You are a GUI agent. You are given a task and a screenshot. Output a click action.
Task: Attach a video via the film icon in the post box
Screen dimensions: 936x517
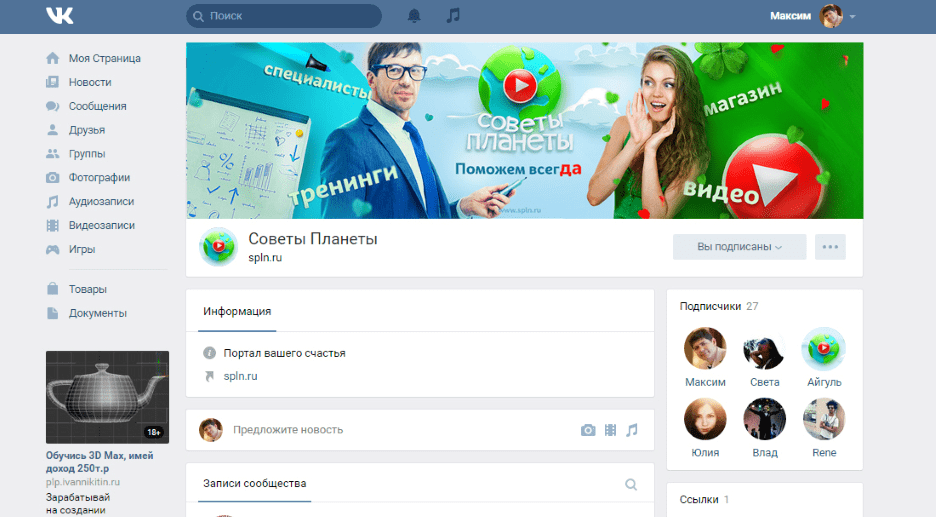[610, 430]
